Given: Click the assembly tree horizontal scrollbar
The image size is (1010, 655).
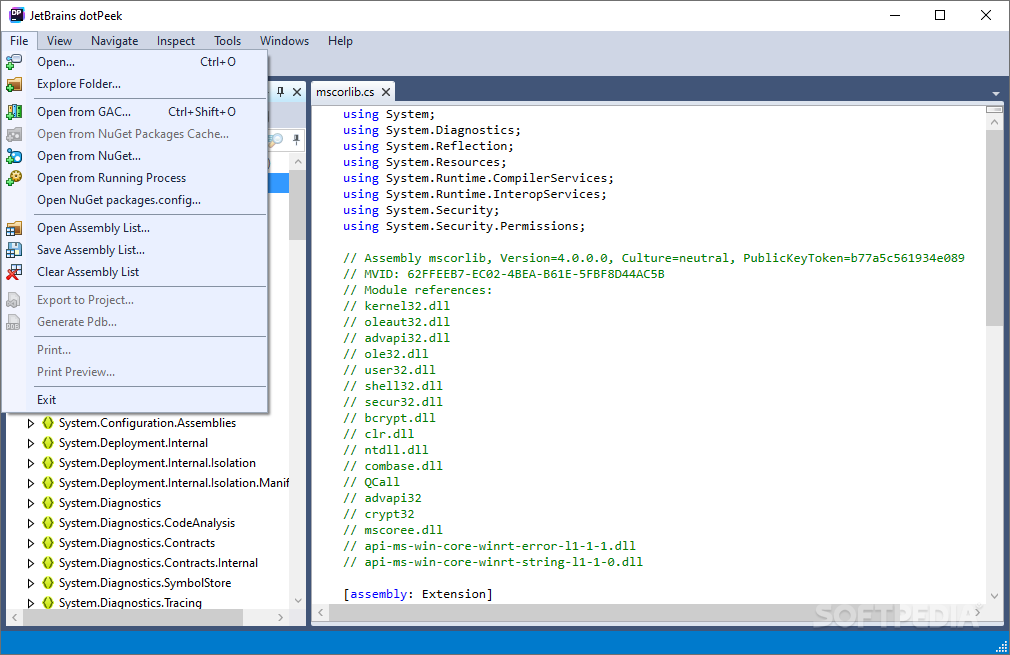Looking at the screenshot, I should (x=148, y=617).
